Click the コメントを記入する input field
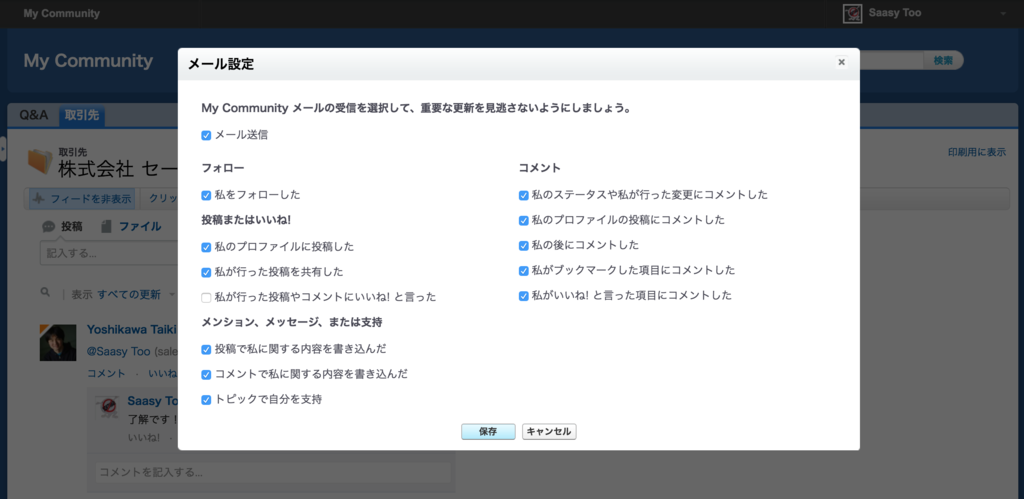 pyautogui.click(x=273, y=472)
